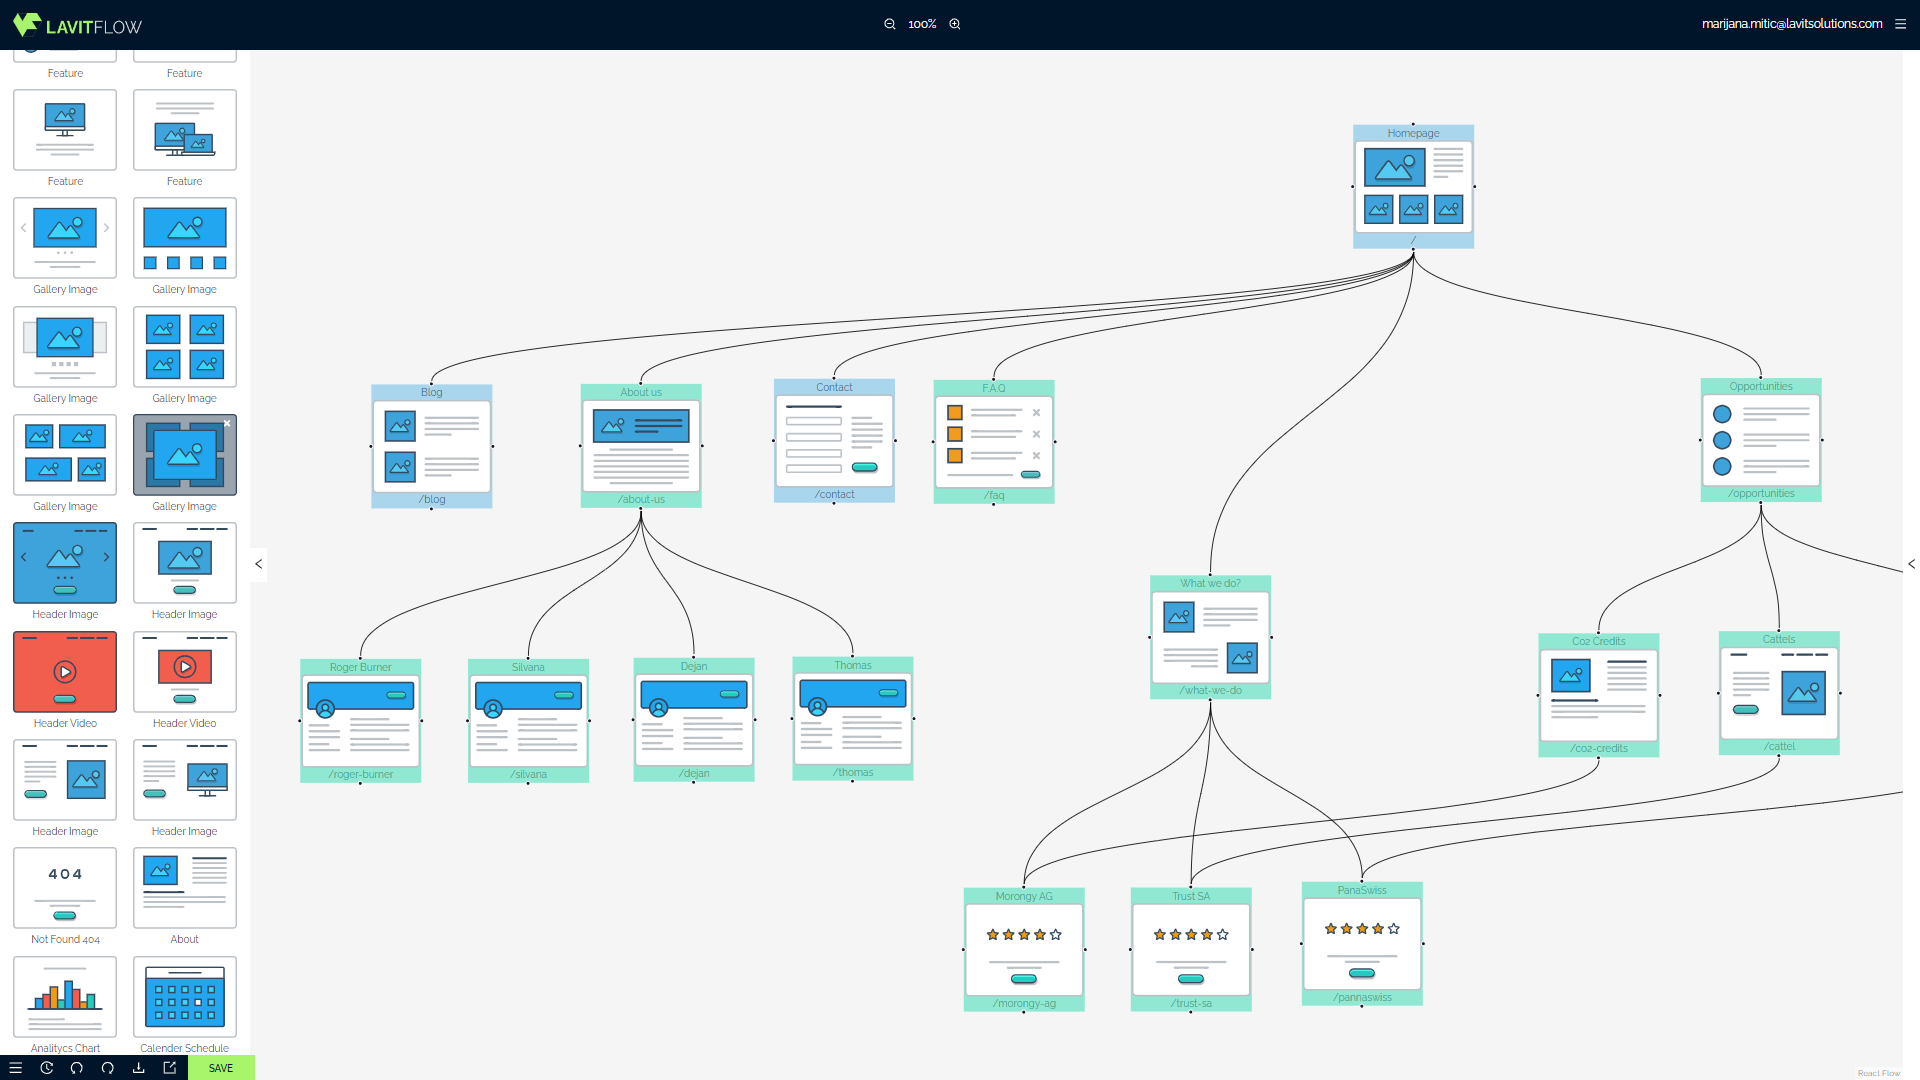This screenshot has height=1080, width=1920.
Task: Click the React Flow attribution link
Action: (1879, 1073)
